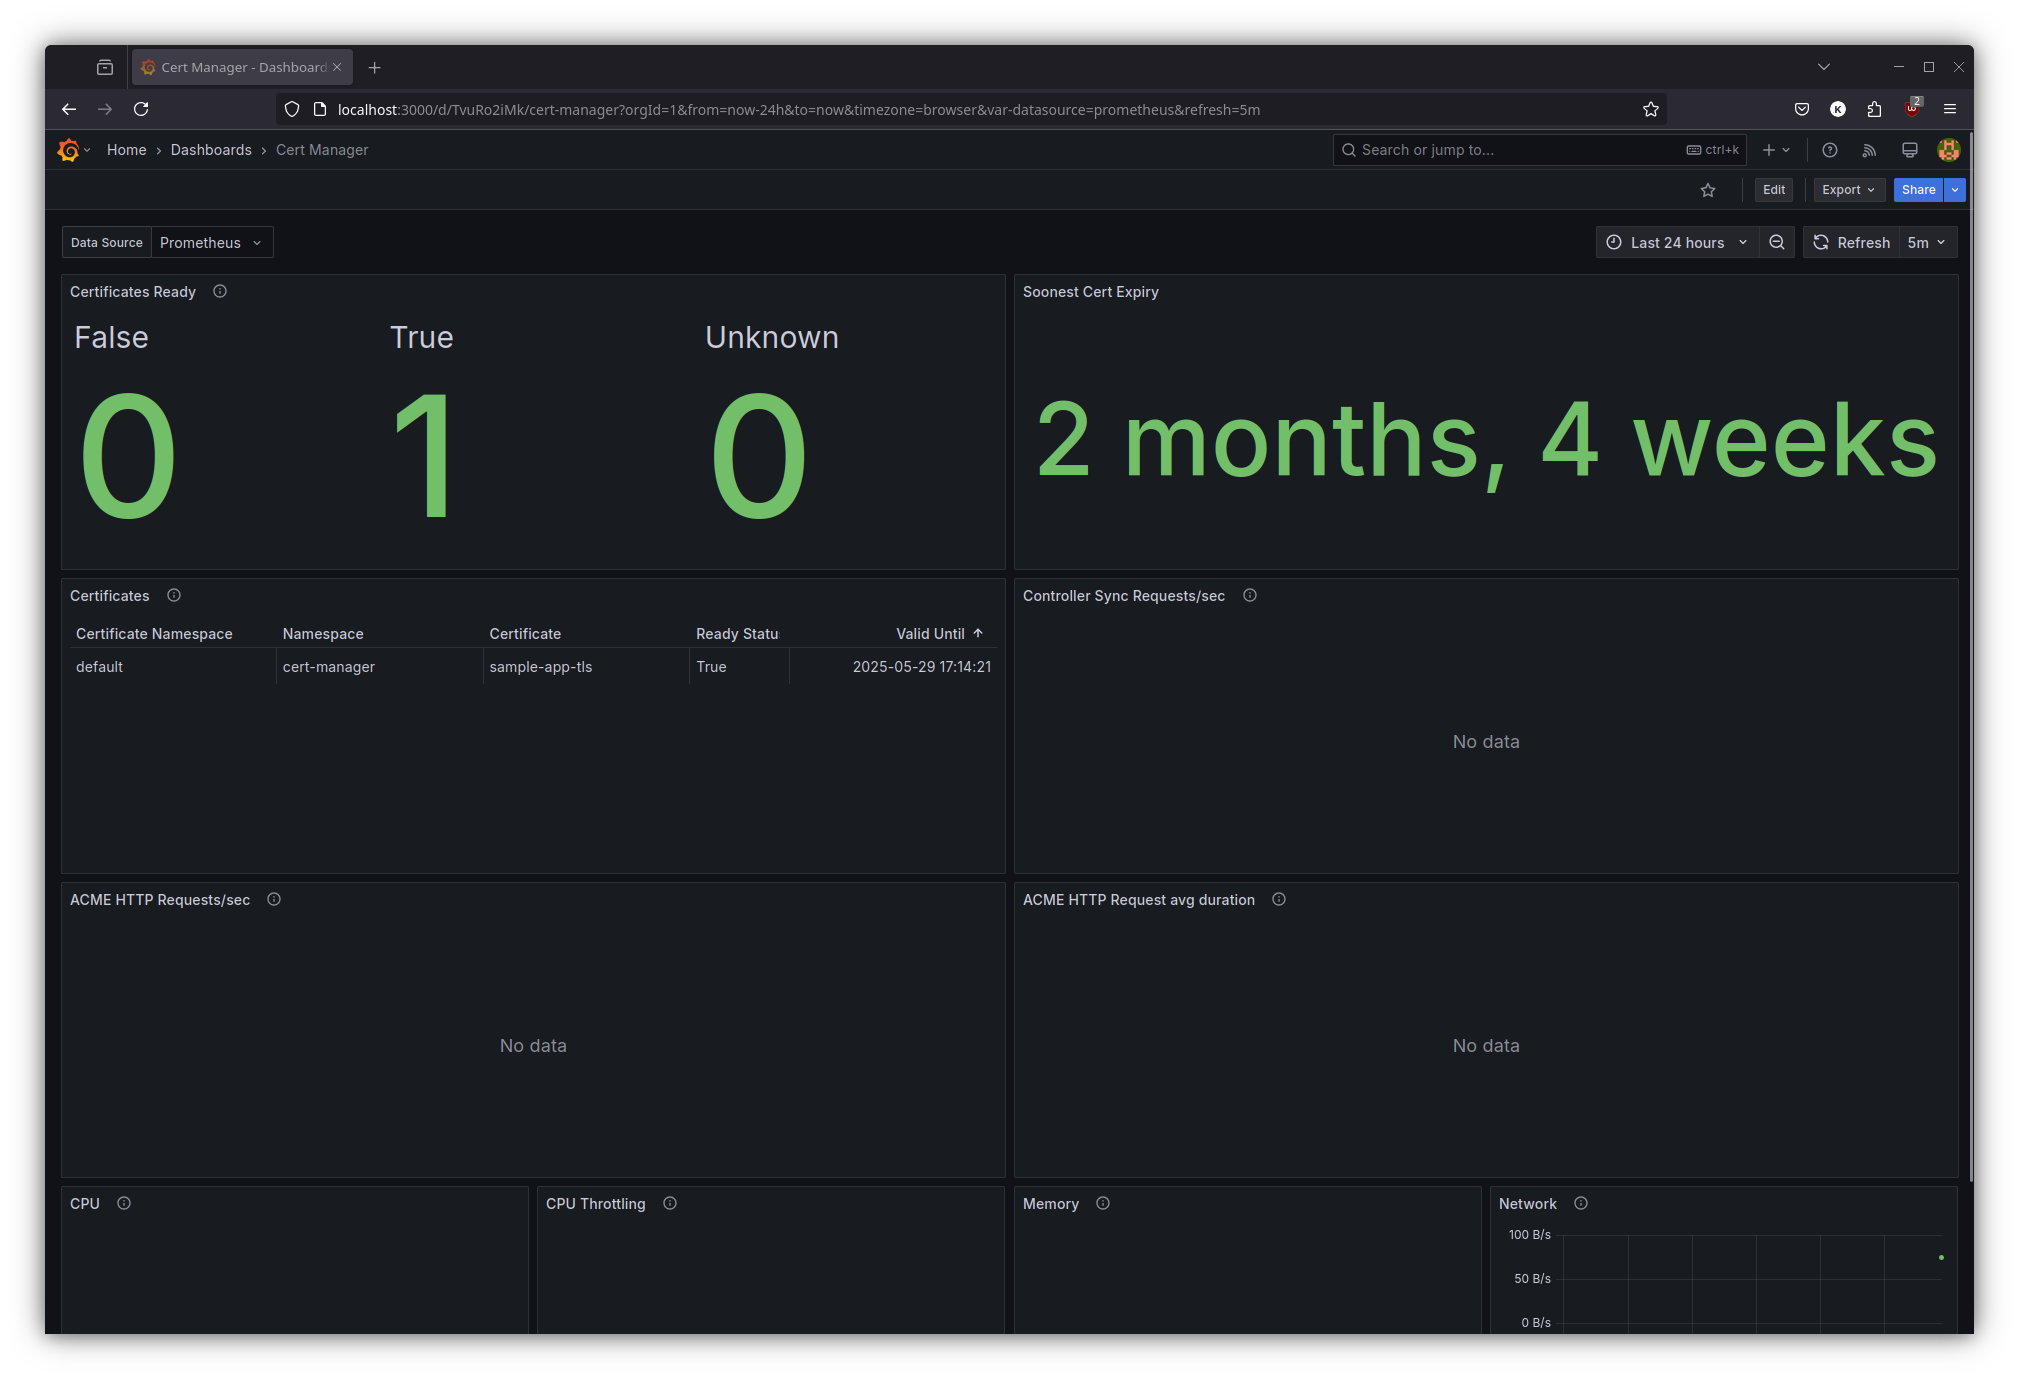Show info for Certificates Ready panel
The height and width of the screenshot is (1379, 2019).
[x=220, y=291]
